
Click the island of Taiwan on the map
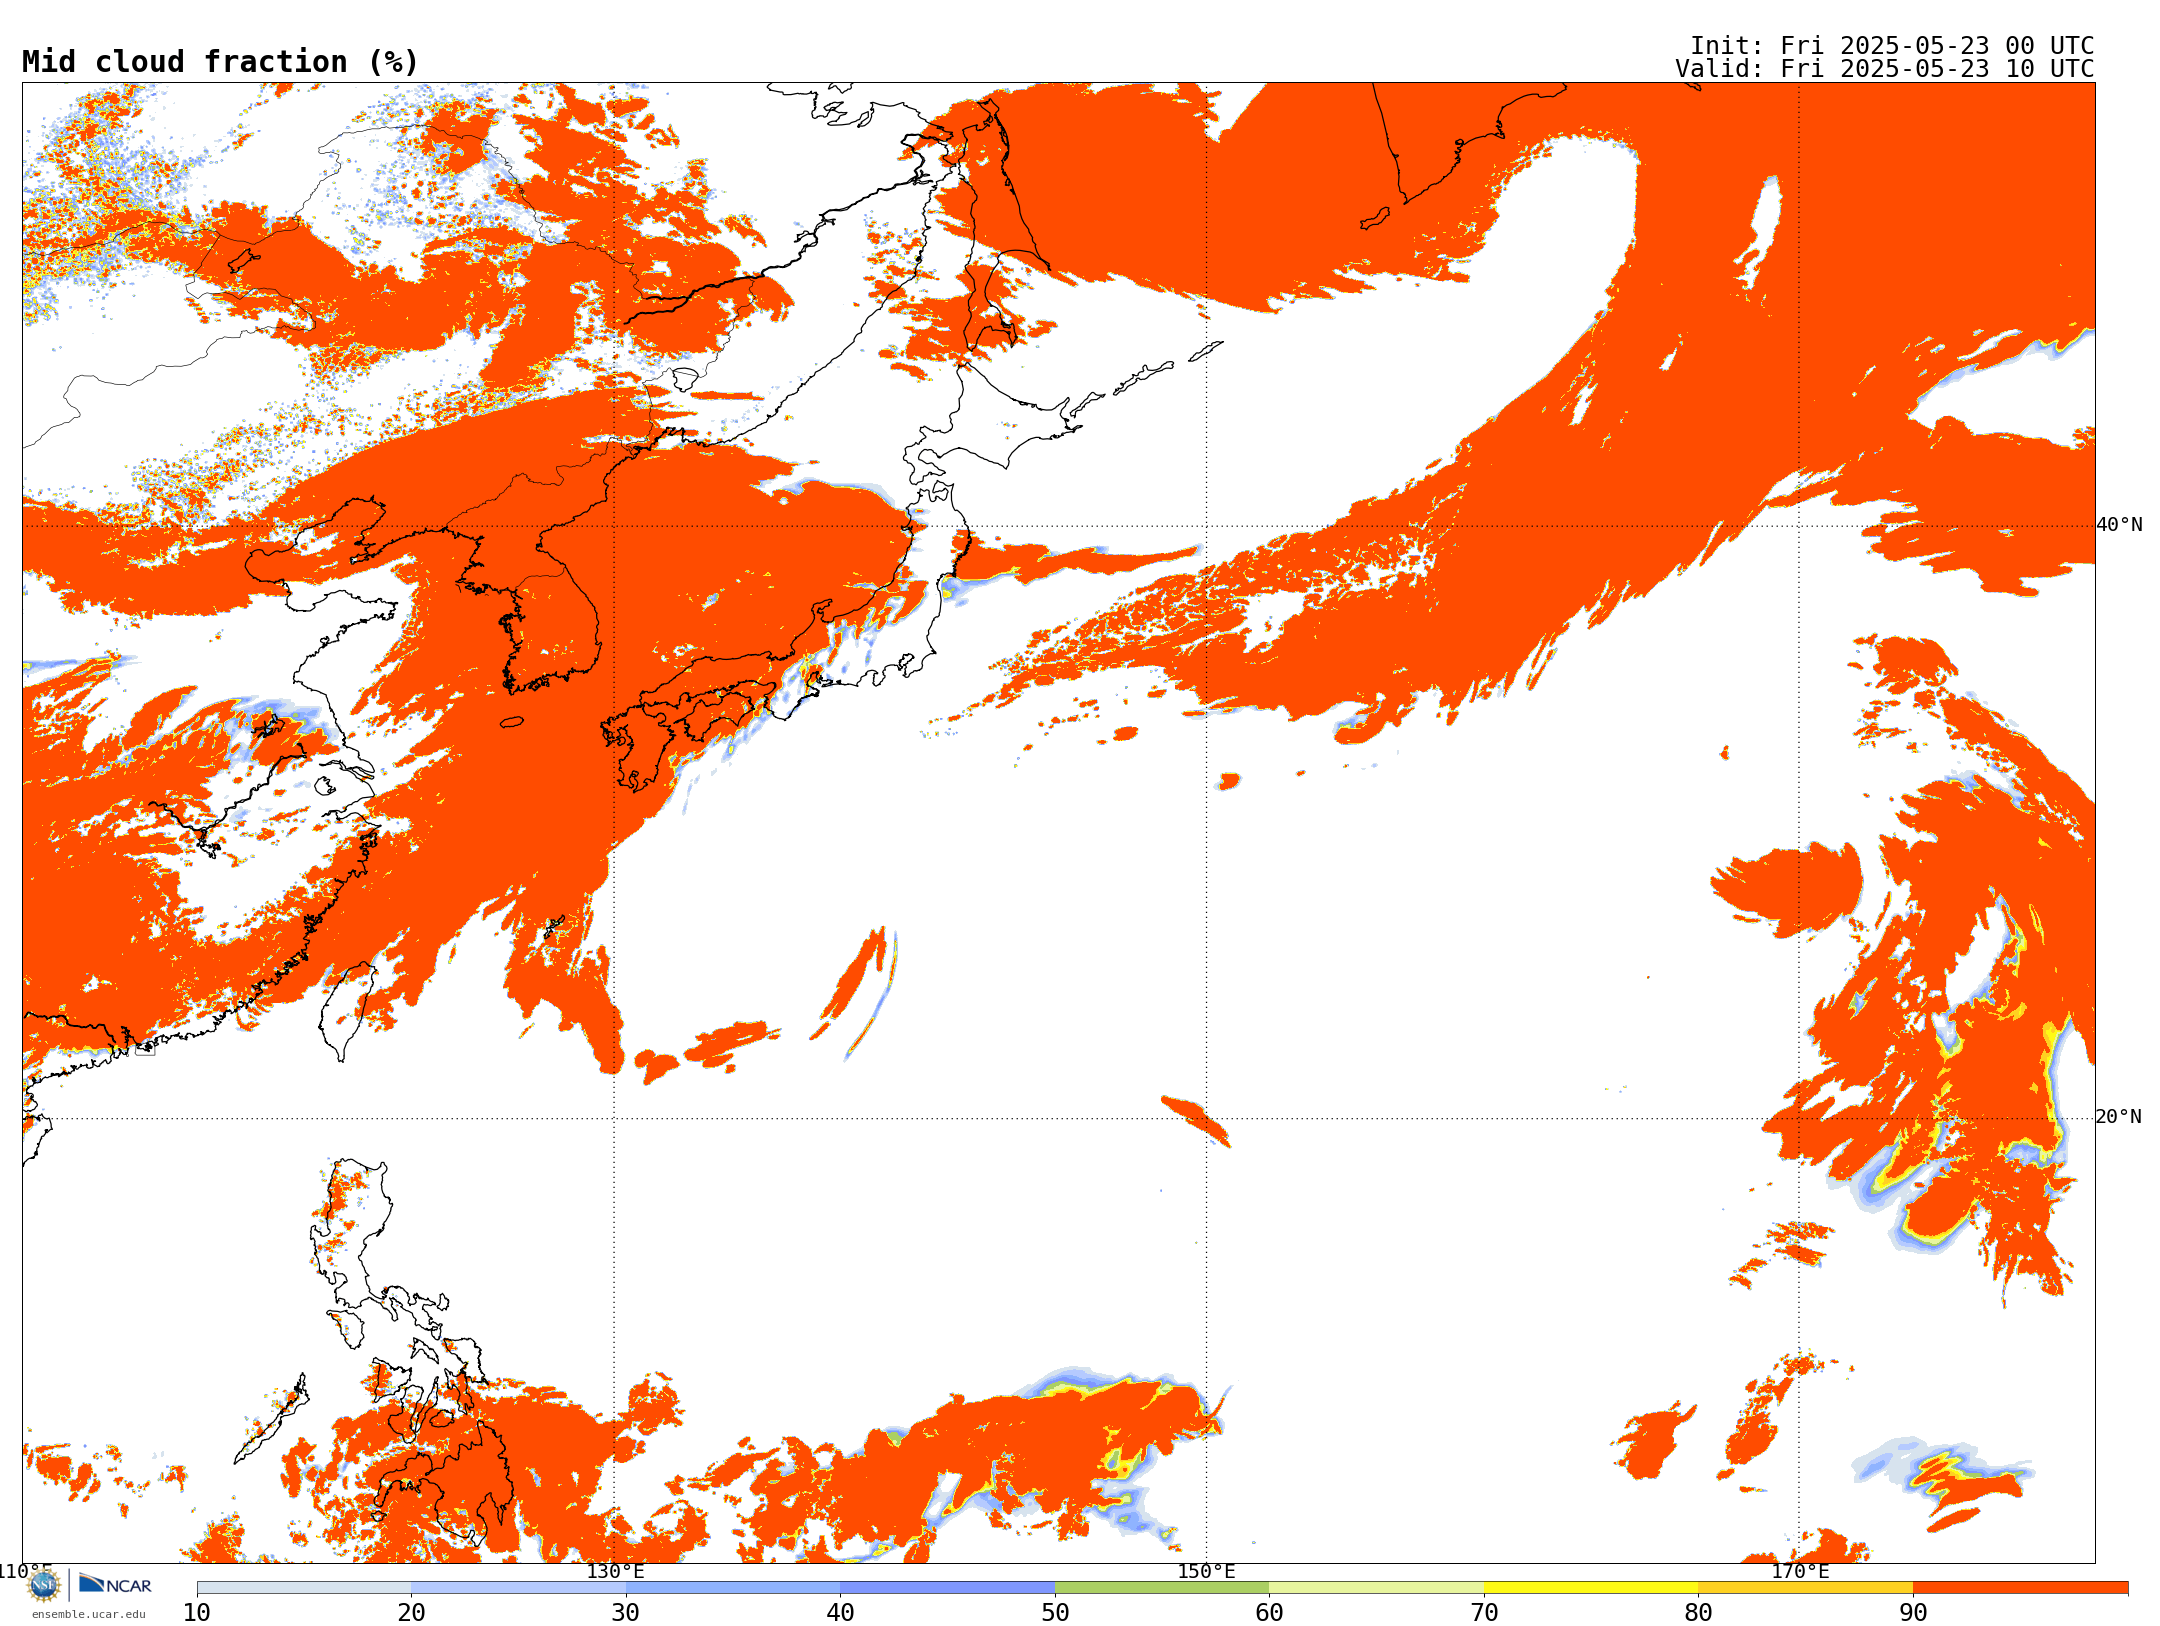coord(346,1010)
